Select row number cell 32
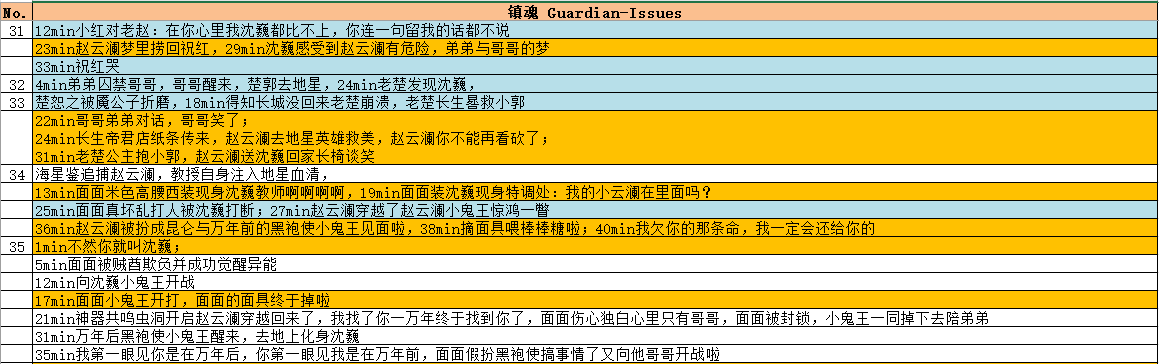 17,84
